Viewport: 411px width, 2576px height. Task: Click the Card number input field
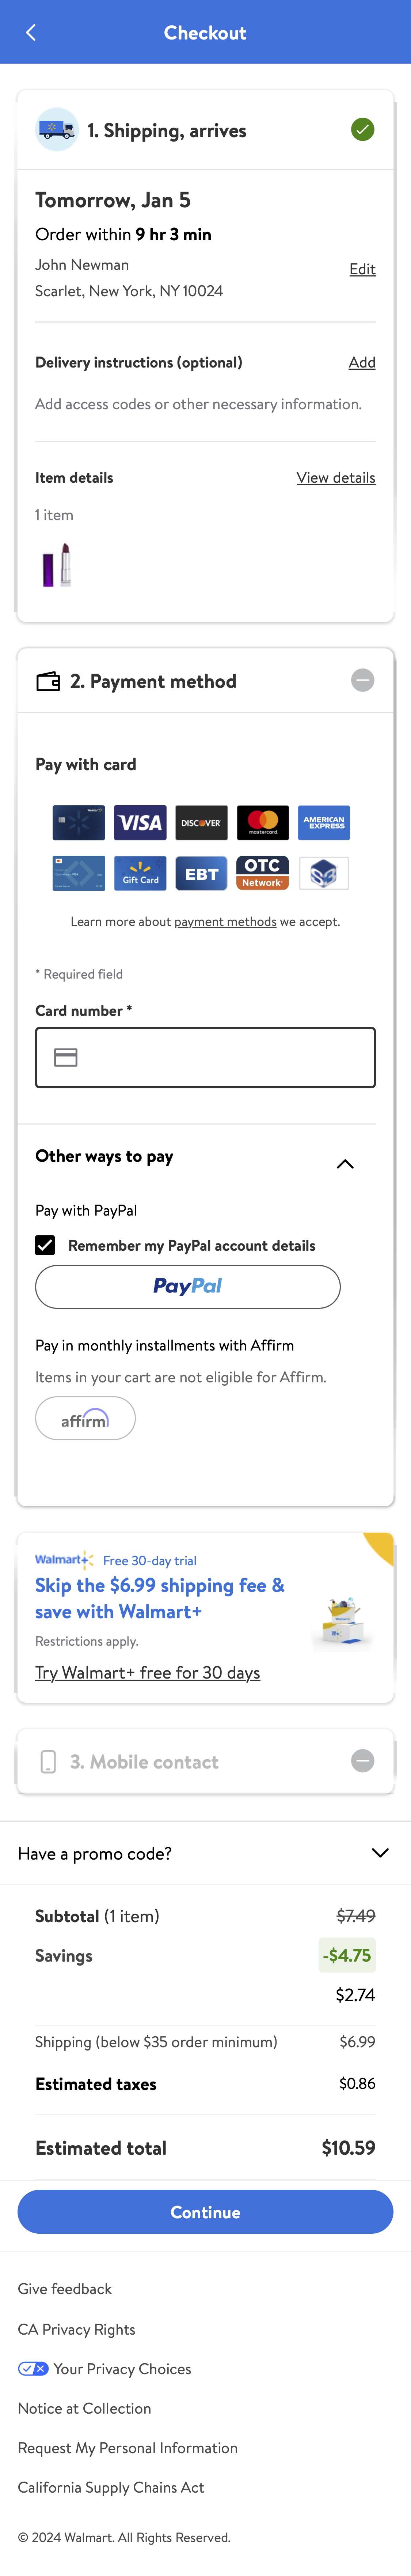coord(205,1057)
